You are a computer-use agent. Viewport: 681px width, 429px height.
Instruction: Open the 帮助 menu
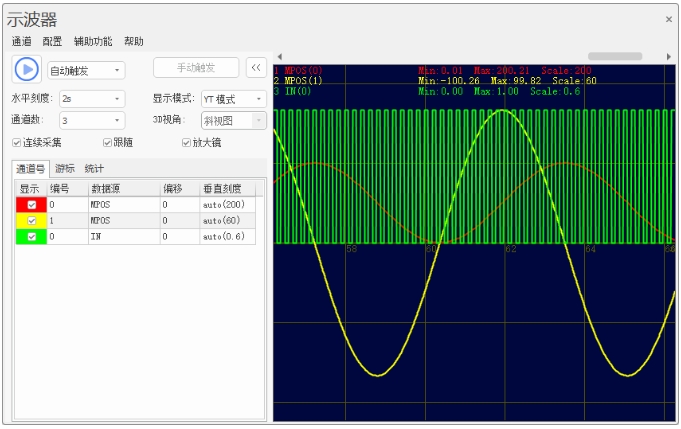(134, 41)
